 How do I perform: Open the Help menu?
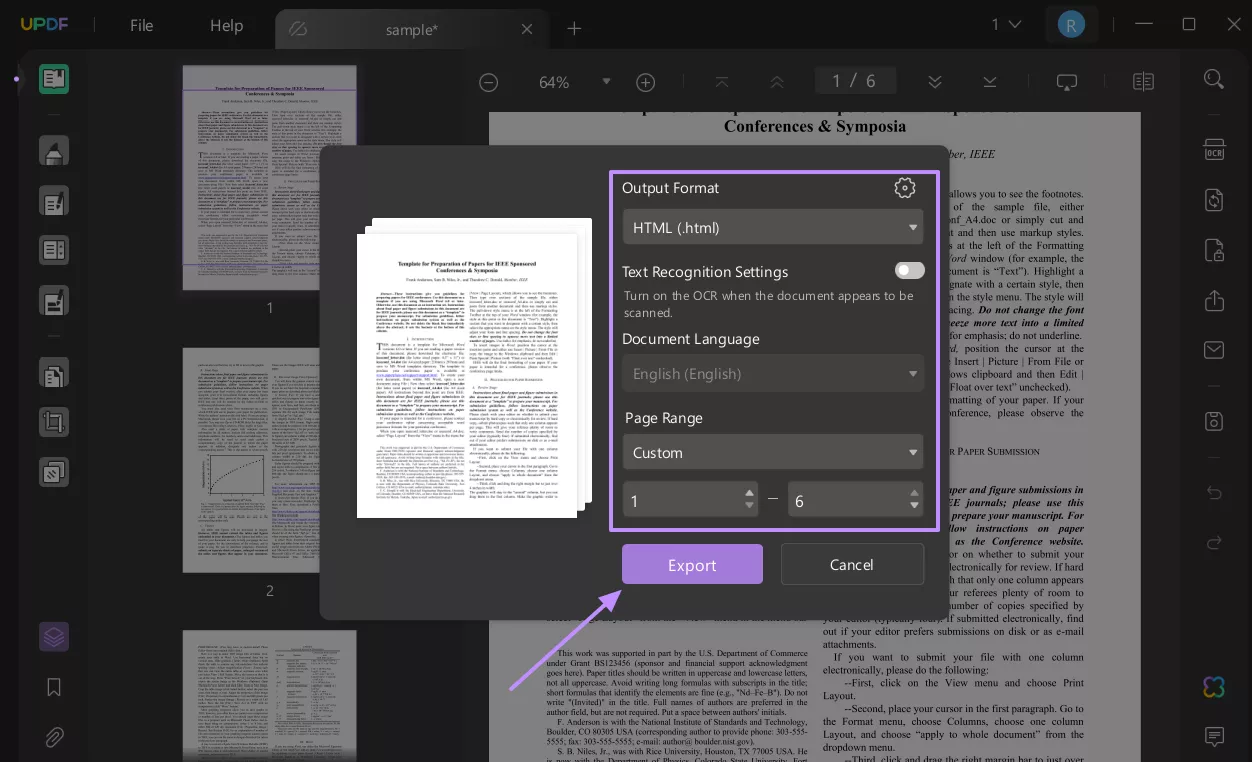coord(226,26)
